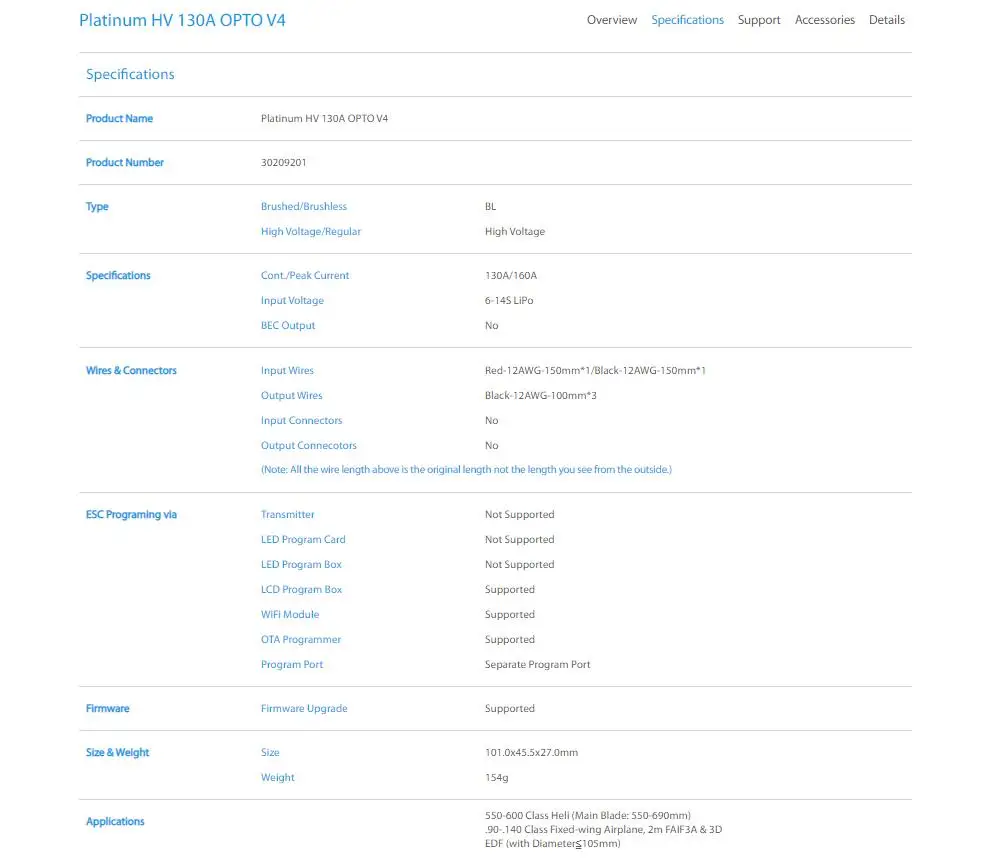Screen dimensions: 1000x859
Task: Select the Black-12AWG-100mm*3 output wires value
Action: click(x=541, y=395)
